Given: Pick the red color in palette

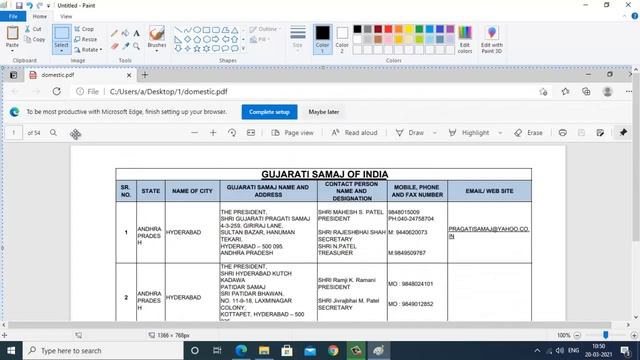Looking at the screenshot, I should (x=388, y=29).
